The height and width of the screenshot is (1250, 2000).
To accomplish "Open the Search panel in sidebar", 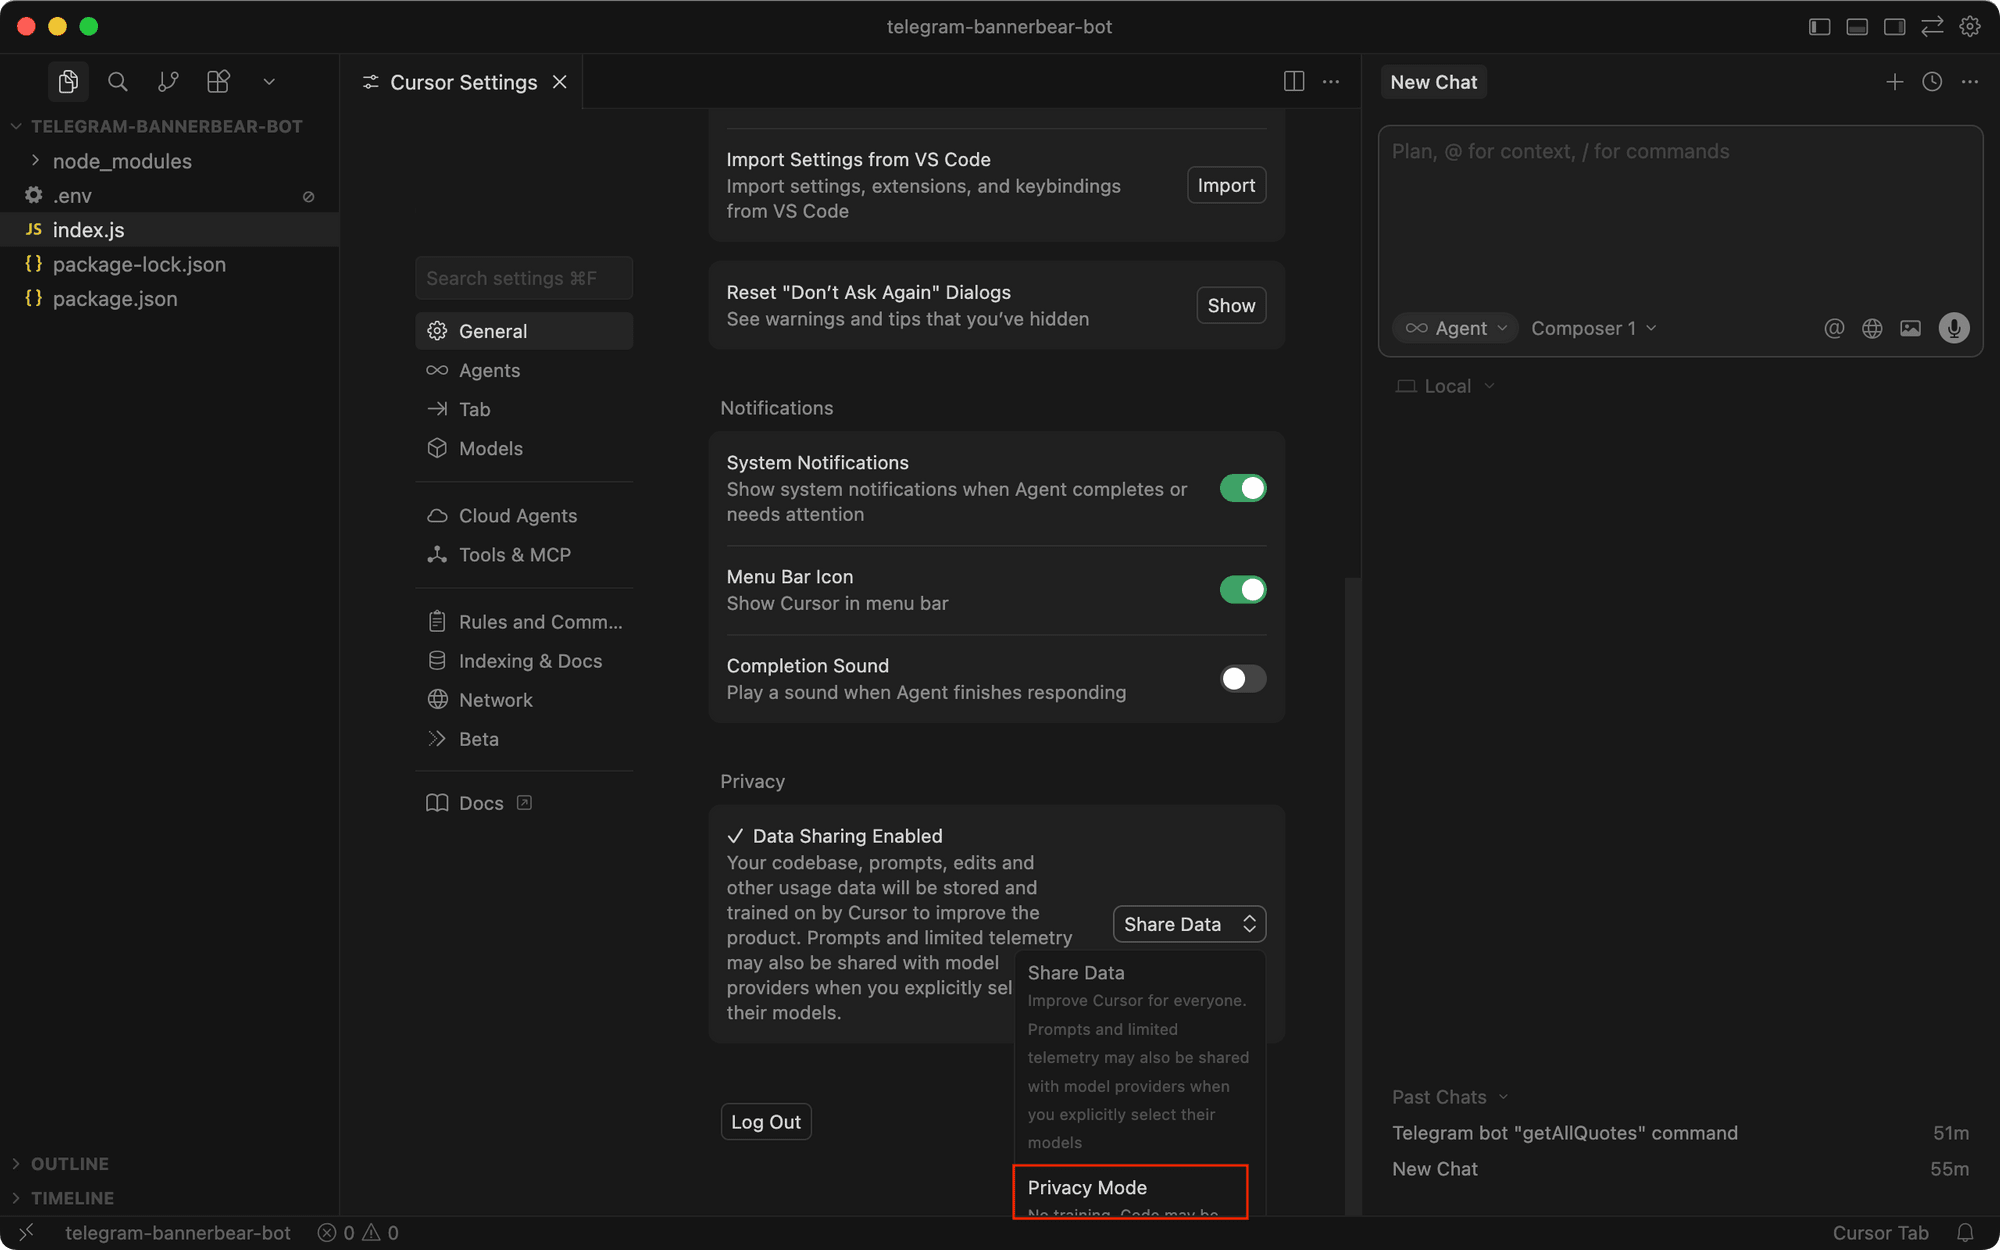I will coord(118,82).
